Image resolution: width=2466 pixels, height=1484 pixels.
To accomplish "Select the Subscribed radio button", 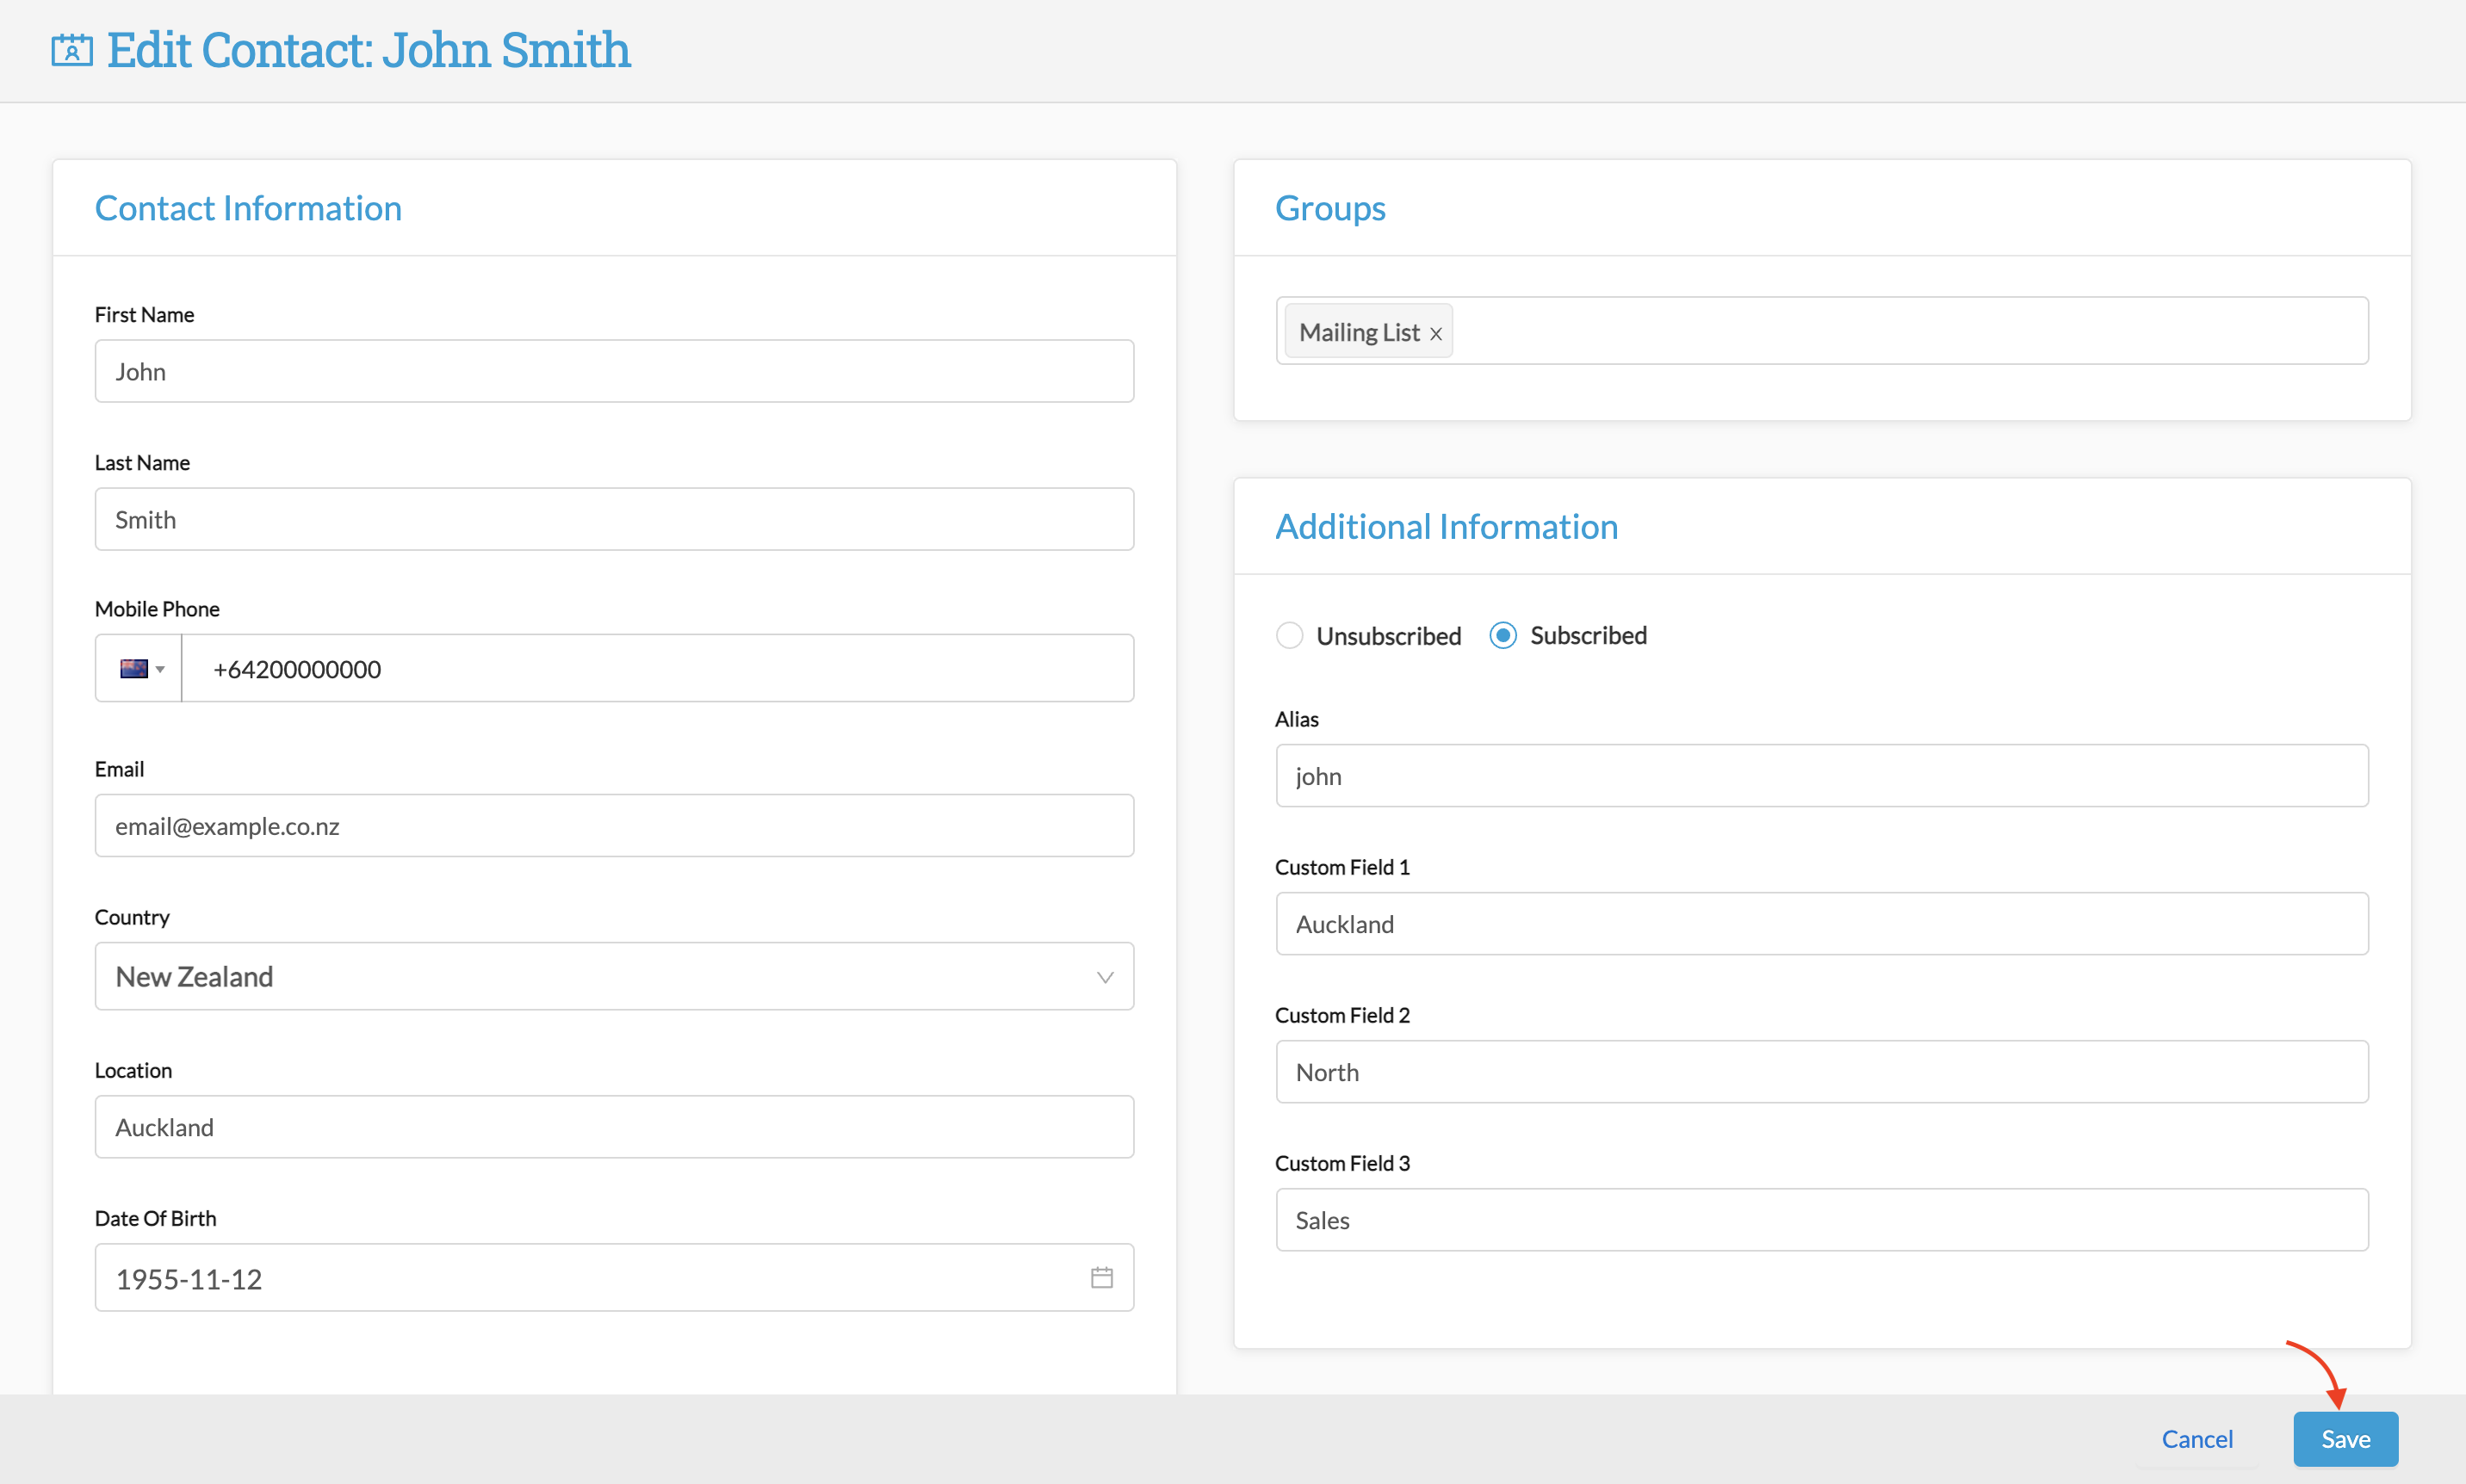I will pos(1502,636).
